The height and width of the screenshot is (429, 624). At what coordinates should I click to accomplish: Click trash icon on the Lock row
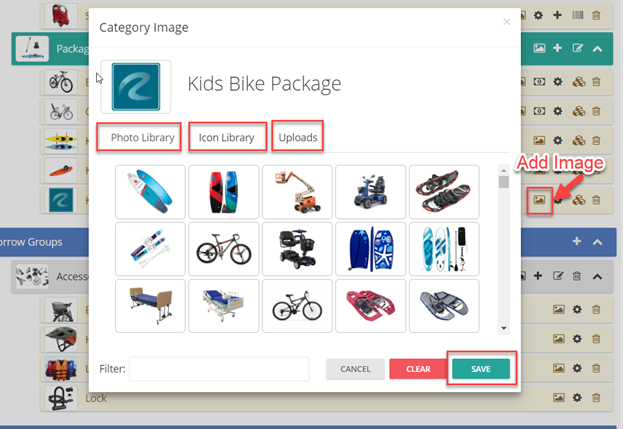click(x=596, y=397)
